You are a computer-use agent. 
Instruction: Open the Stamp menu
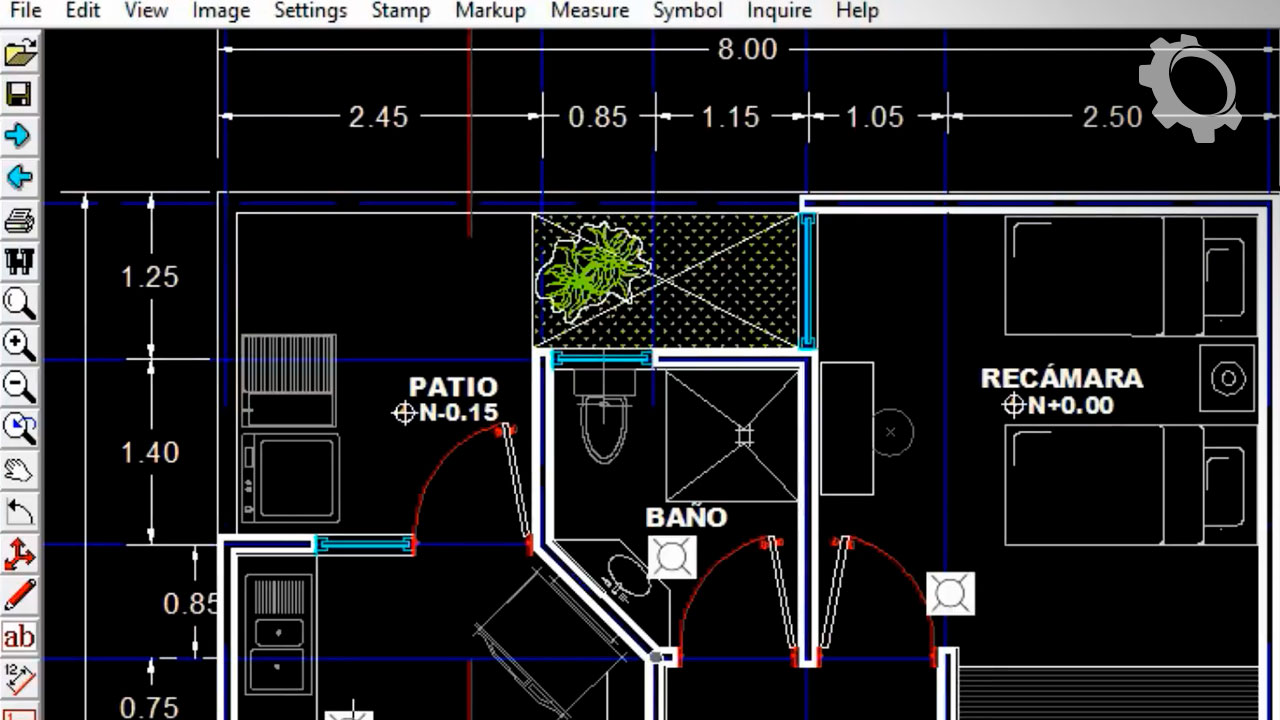click(x=400, y=11)
